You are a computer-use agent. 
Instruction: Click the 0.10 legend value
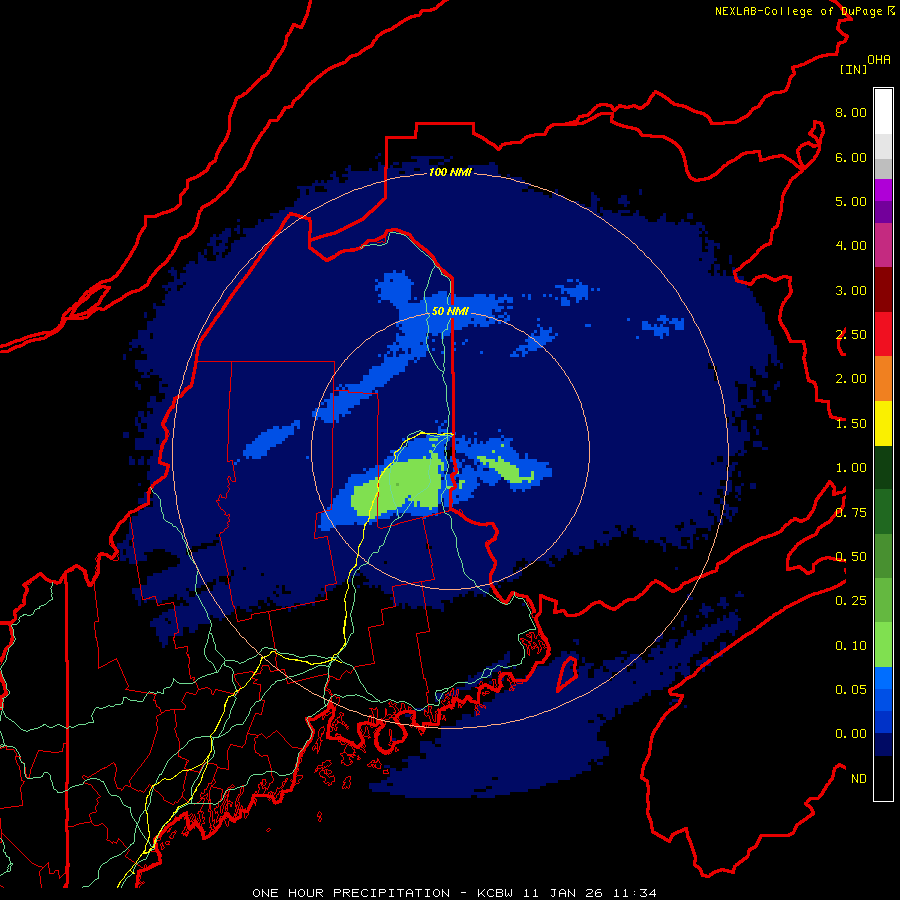point(851,646)
